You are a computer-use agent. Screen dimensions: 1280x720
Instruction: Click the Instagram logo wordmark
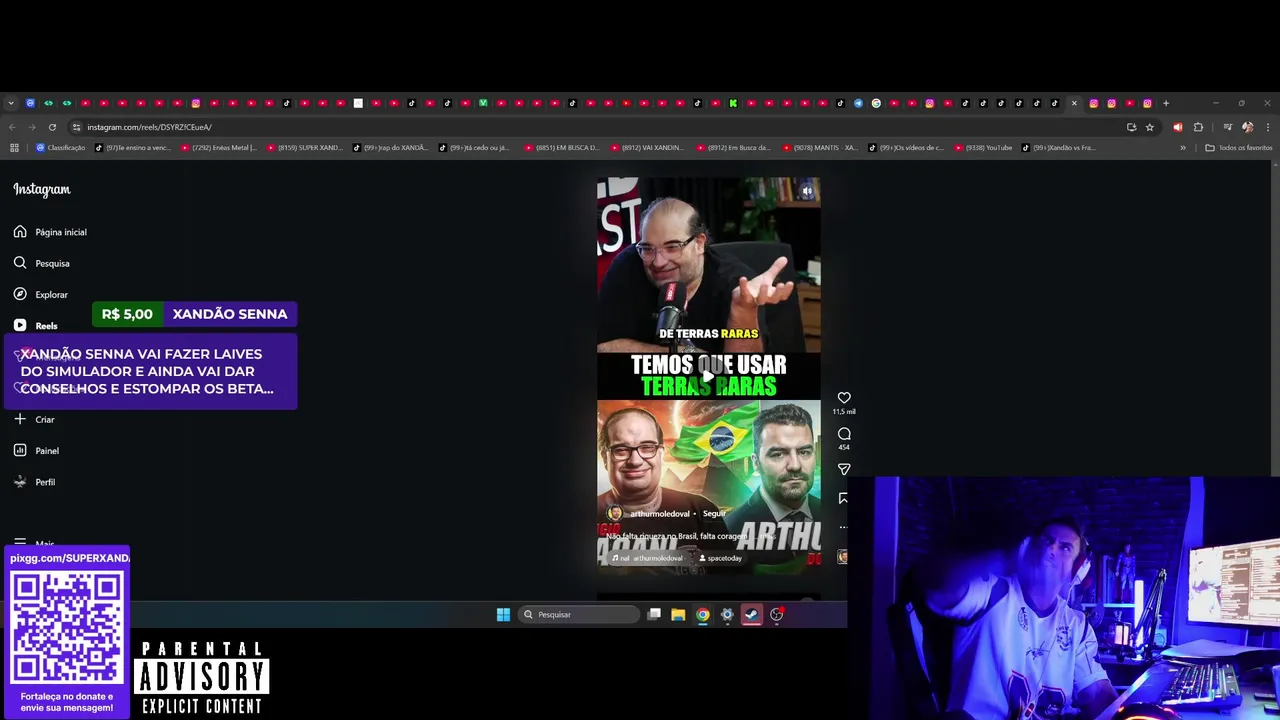tap(42, 189)
